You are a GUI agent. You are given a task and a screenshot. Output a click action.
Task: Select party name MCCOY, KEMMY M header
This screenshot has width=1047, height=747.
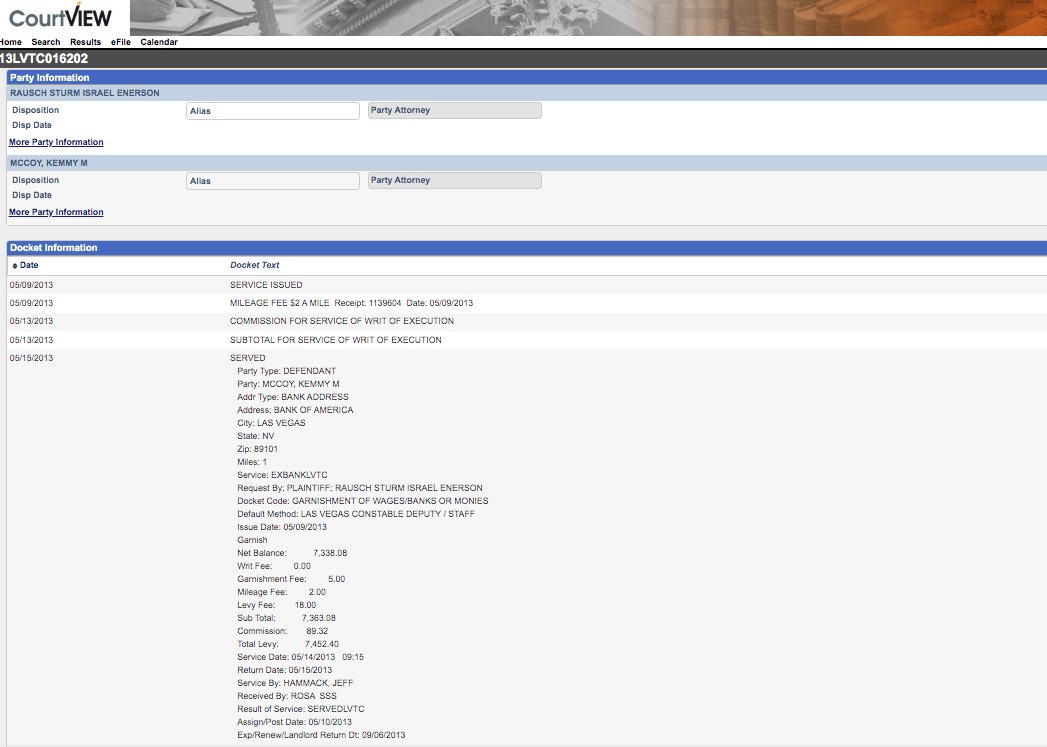(x=49, y=164)
